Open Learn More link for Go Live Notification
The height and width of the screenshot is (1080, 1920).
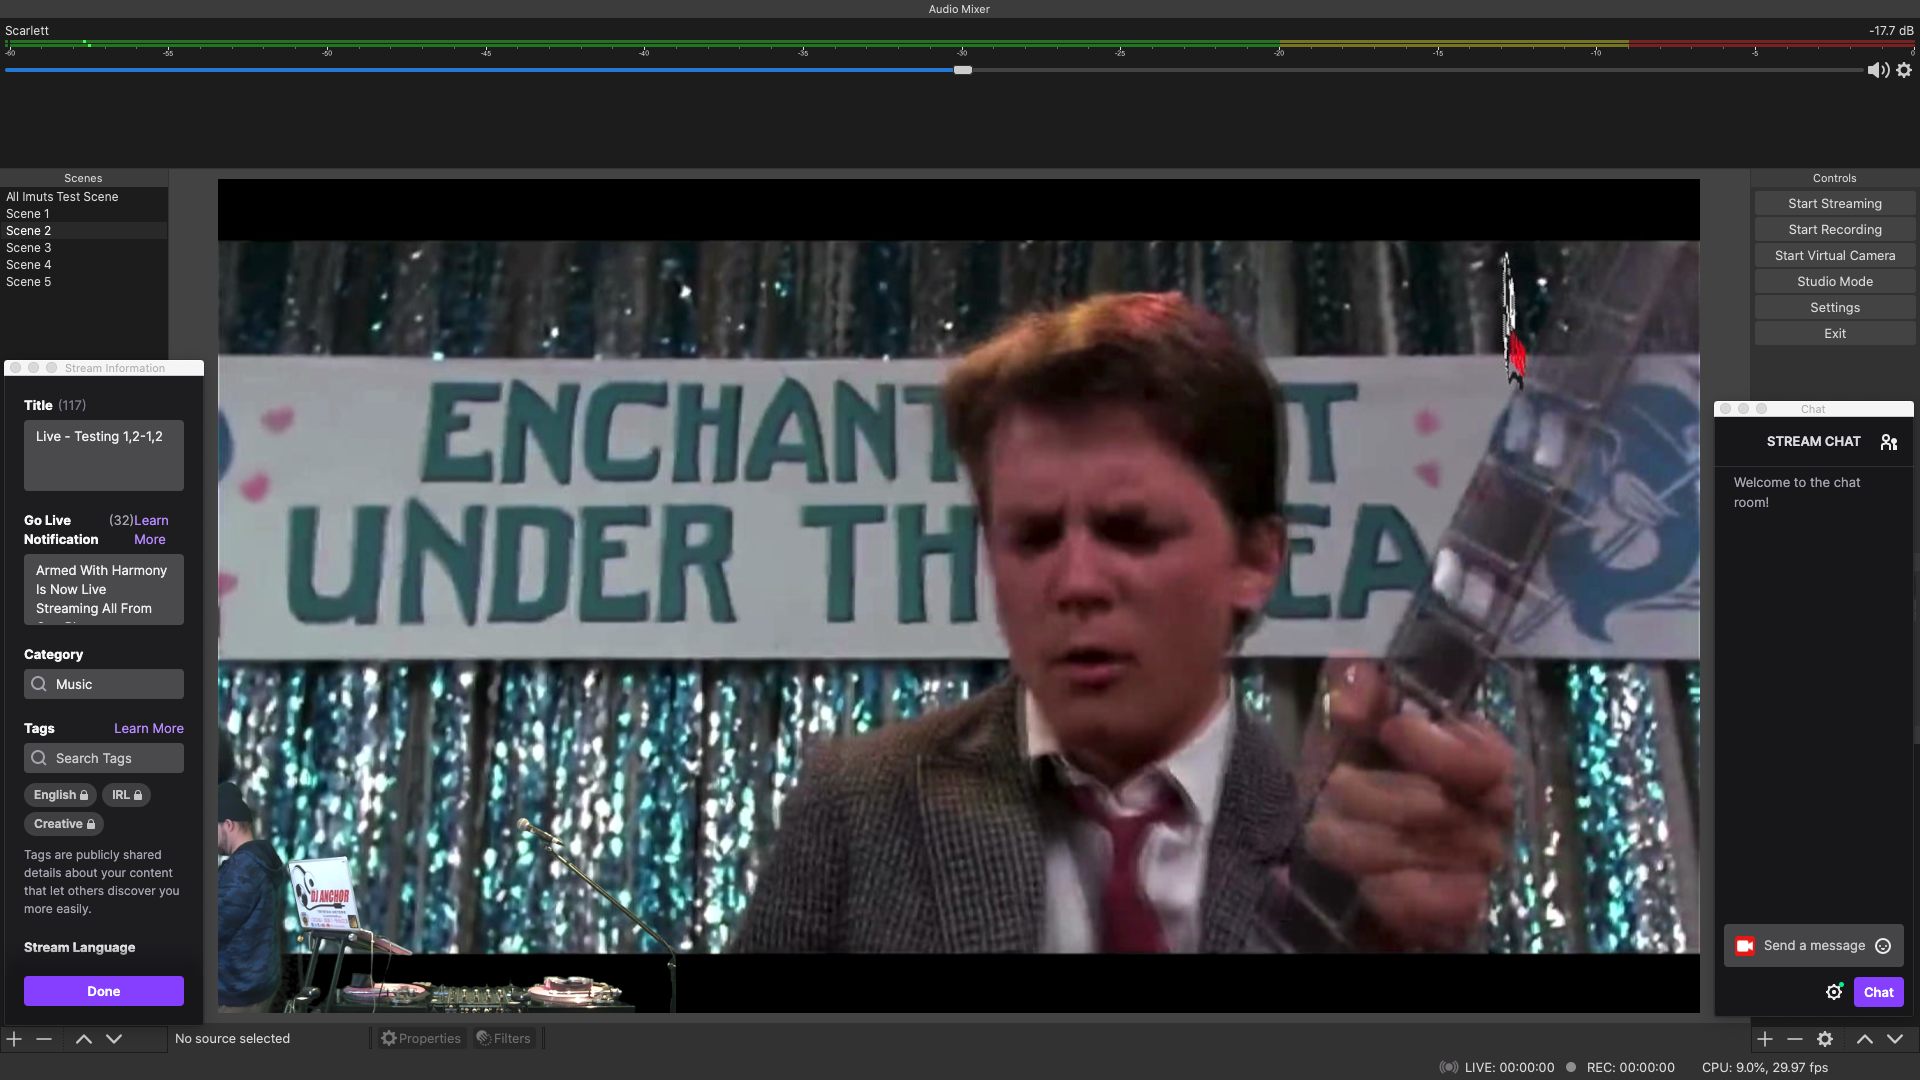[x=151, y=530]
